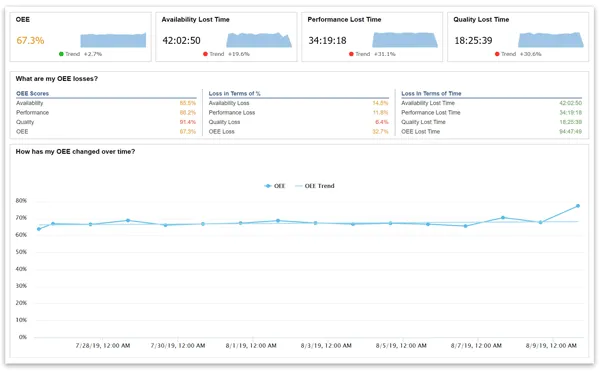Click the +31.1% trend value

pyautogui.click(x=385, y=54)
